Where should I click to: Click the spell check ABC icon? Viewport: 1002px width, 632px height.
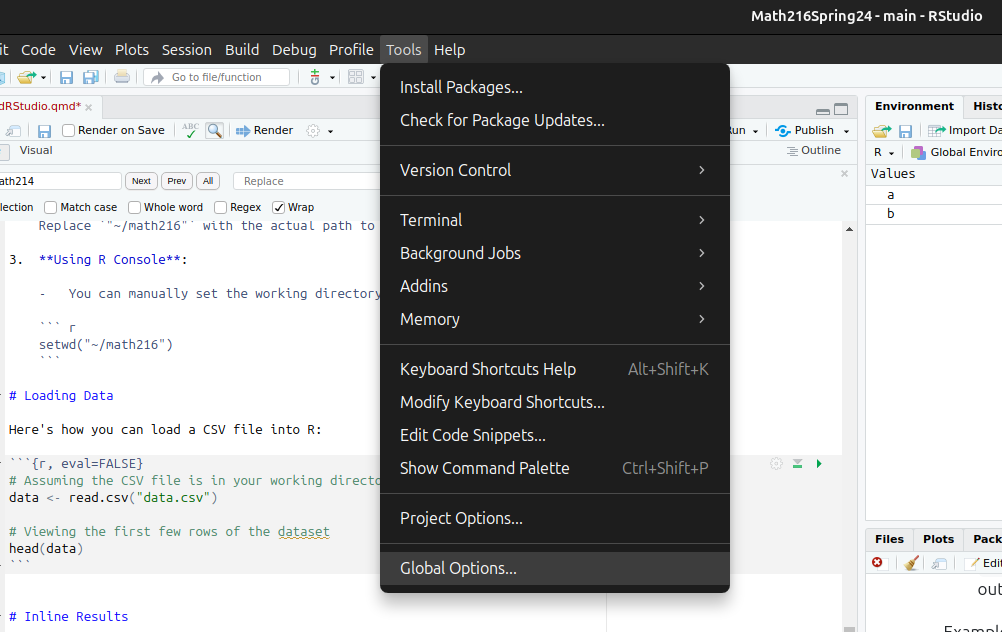190,130
